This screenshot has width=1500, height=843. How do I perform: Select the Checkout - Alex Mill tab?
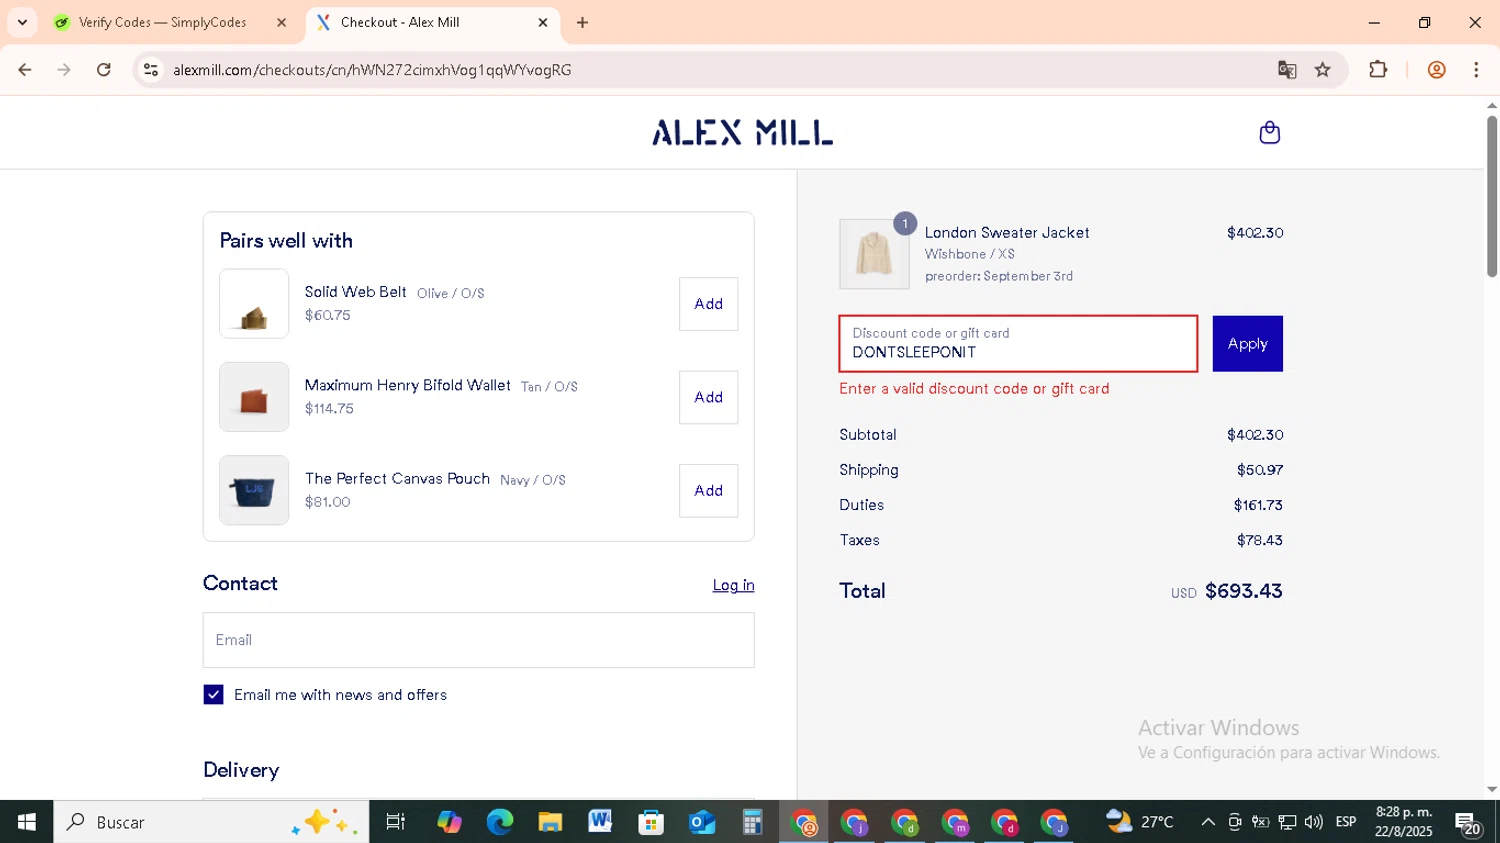coord(433,22)
